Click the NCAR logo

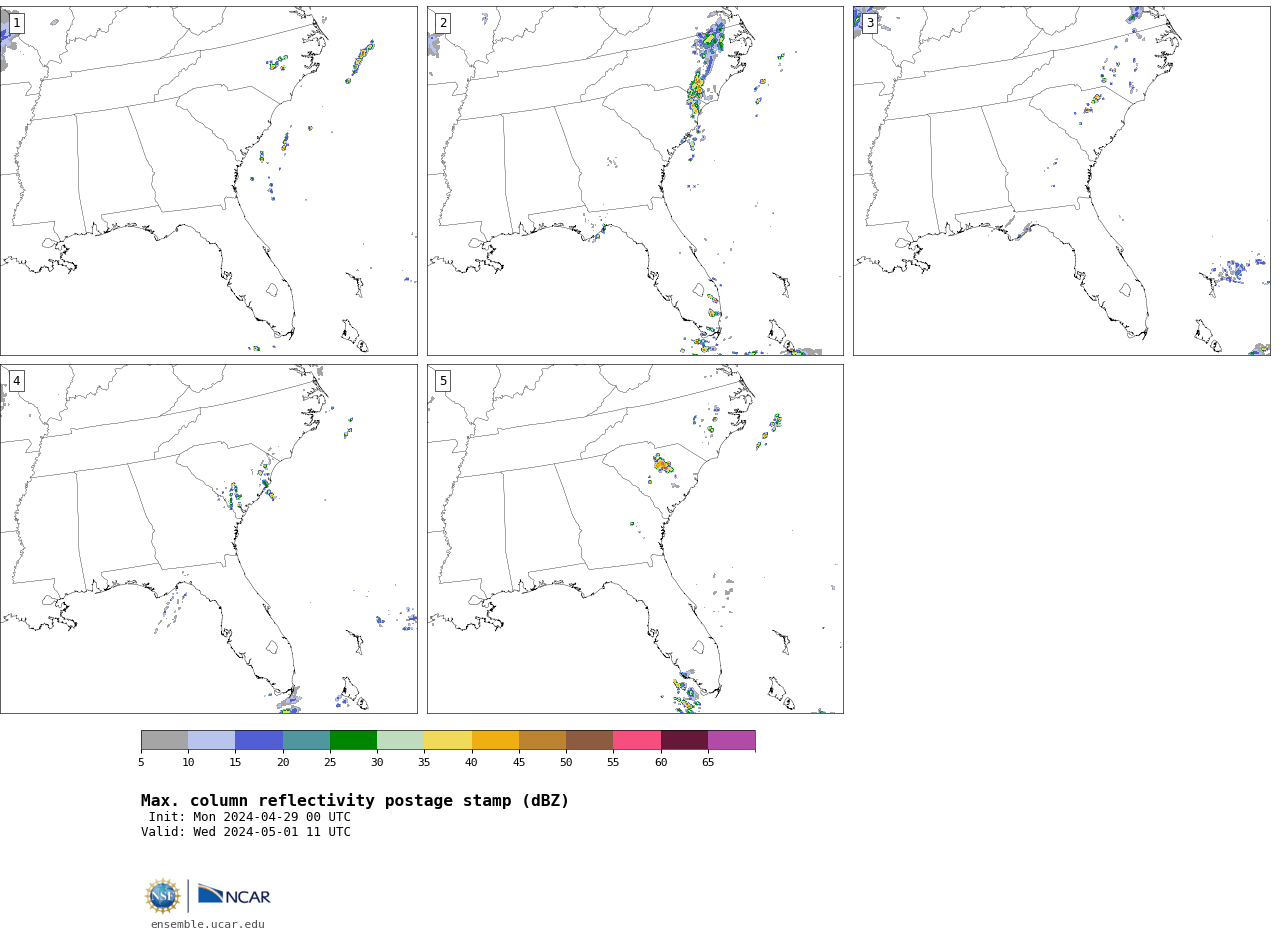point(234,895)
